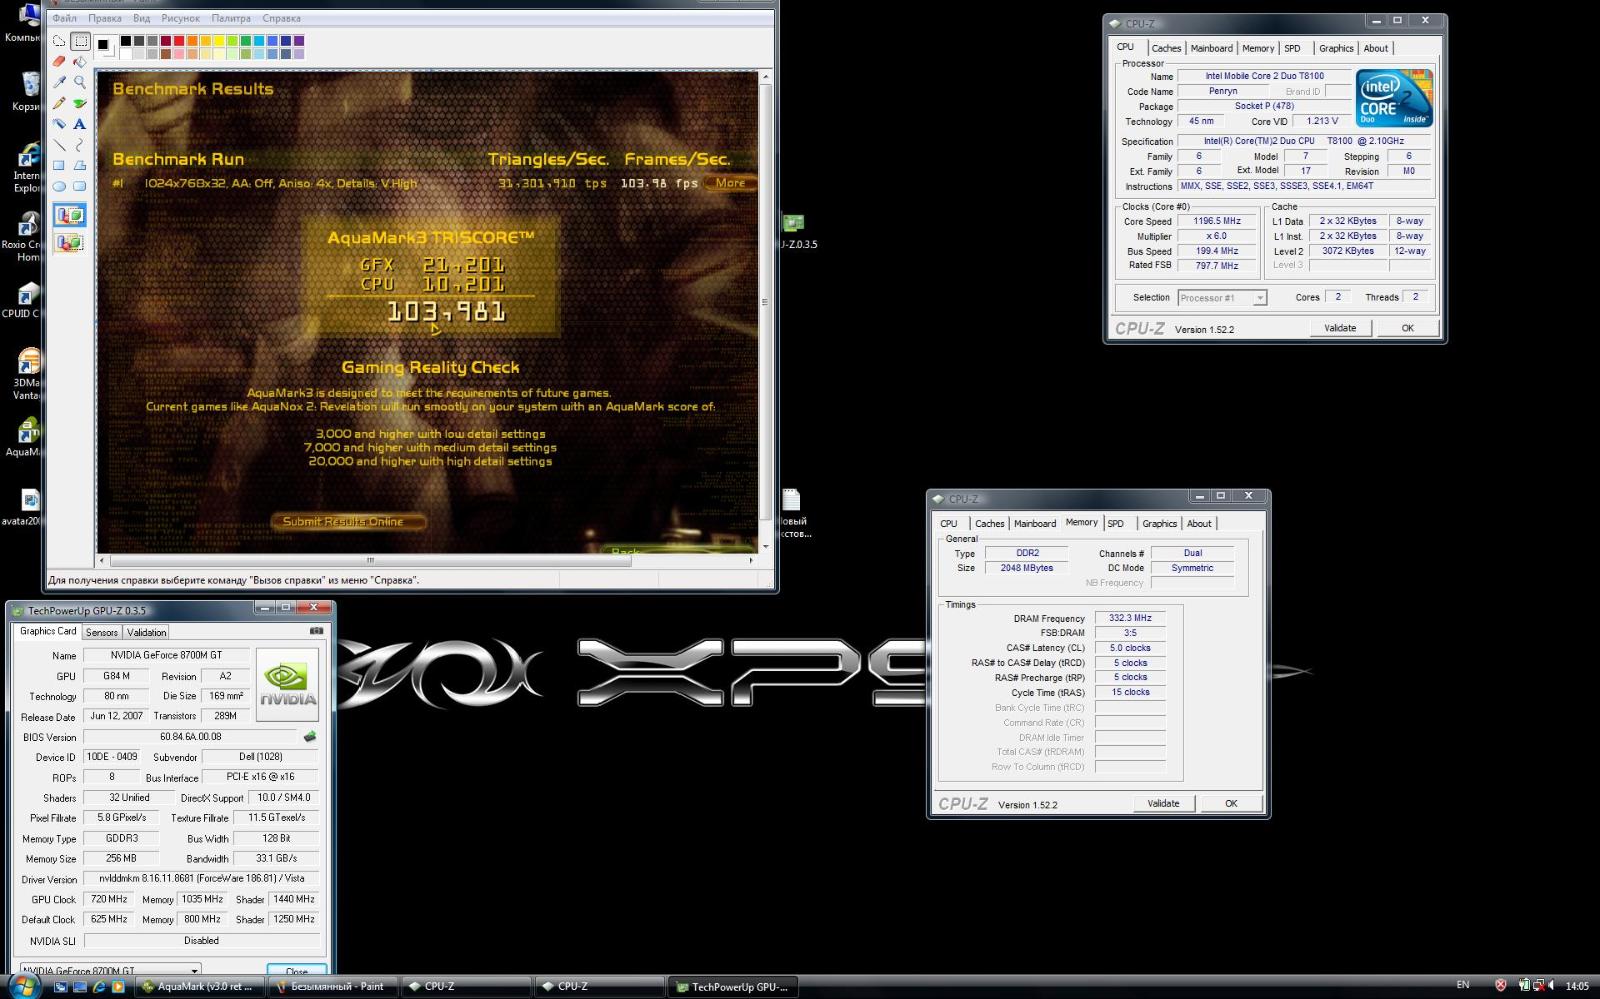Choose the Brush tool in Paint
The height and width of the screenshot is (999, 1600).
[80, 103]
